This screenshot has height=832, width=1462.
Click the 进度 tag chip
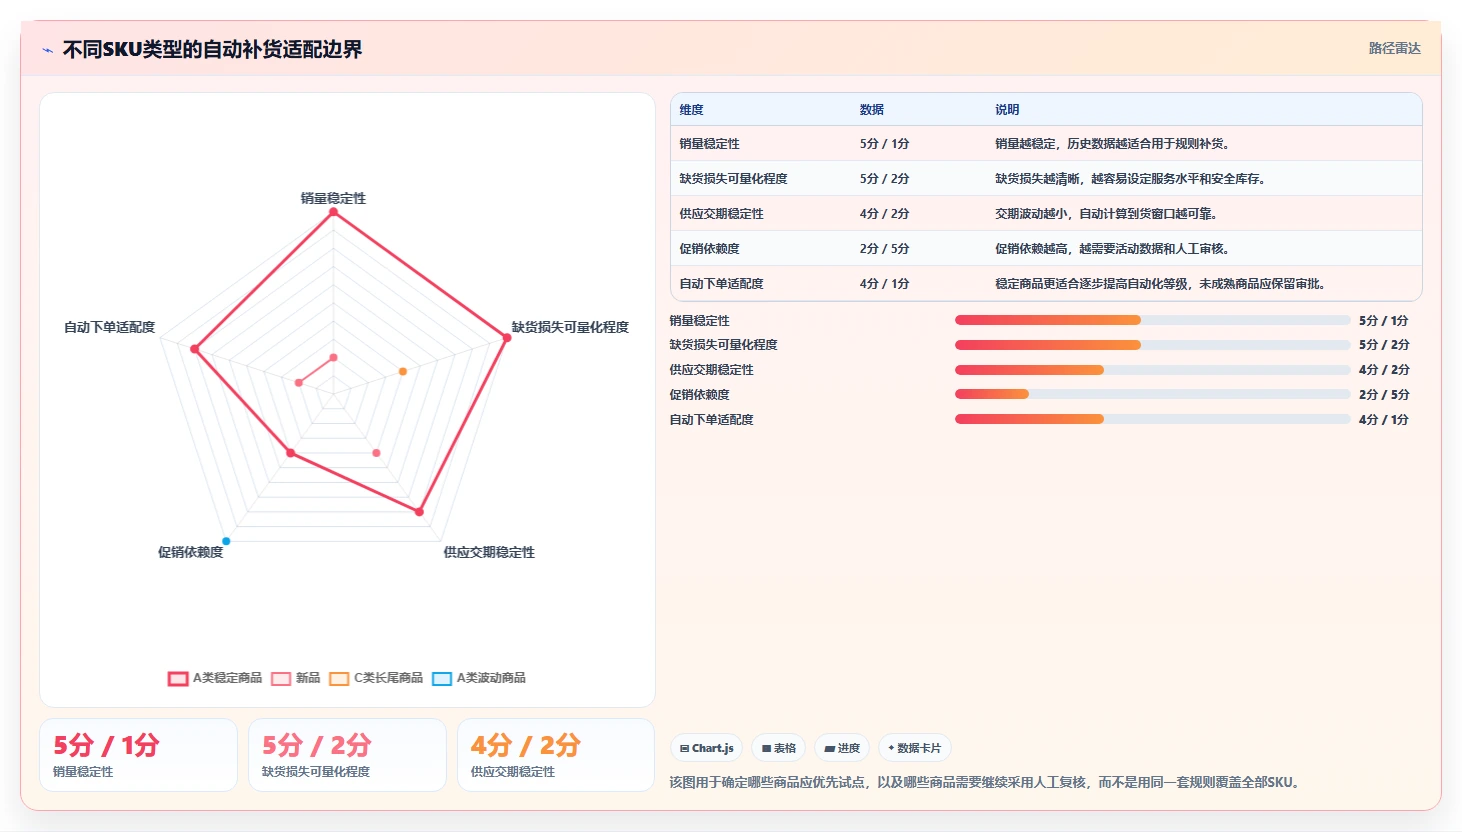[x=842, y=748]
